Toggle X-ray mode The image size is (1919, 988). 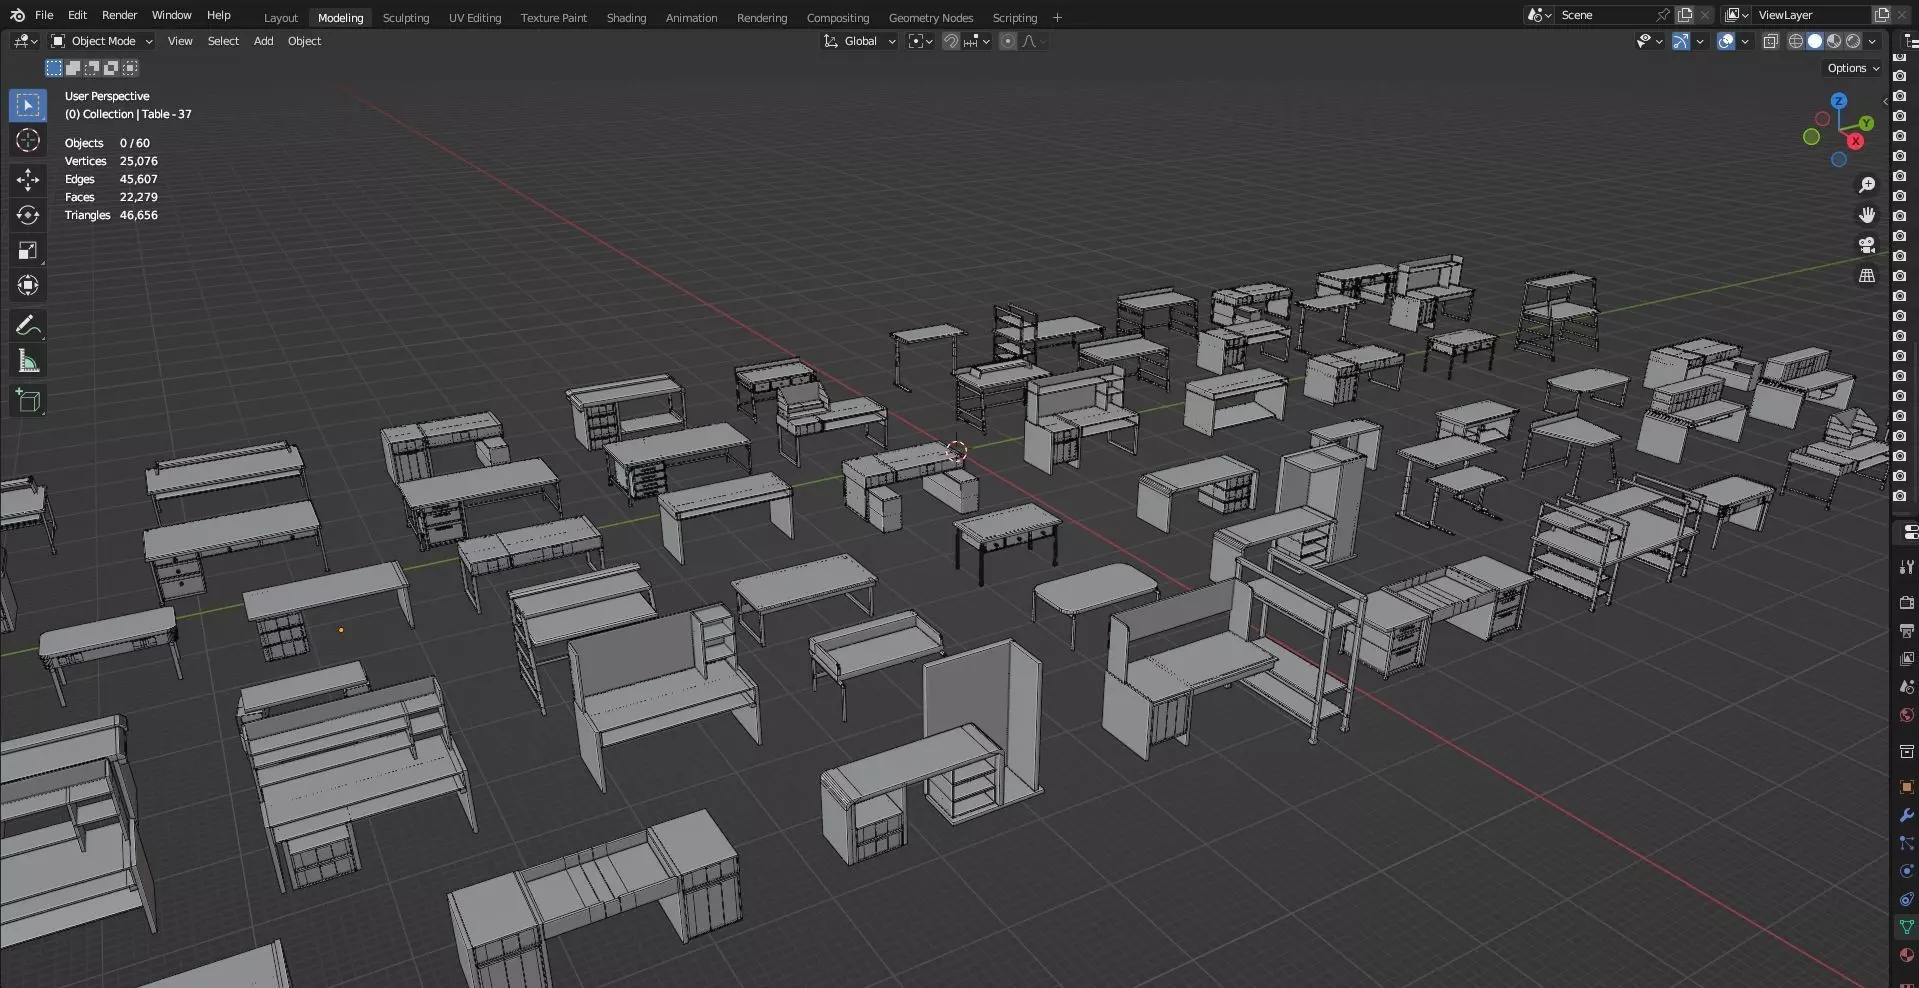(x=1771, y=41)
